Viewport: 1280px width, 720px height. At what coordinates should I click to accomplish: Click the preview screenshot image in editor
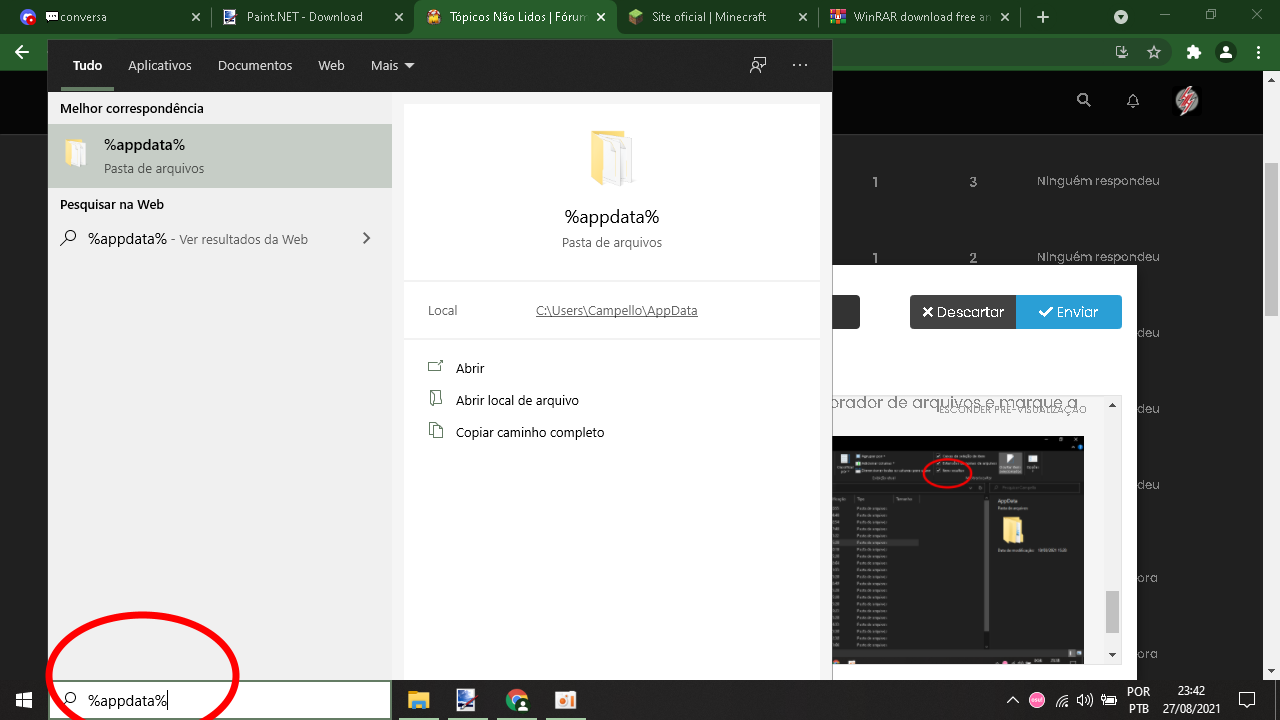(958, 550)
